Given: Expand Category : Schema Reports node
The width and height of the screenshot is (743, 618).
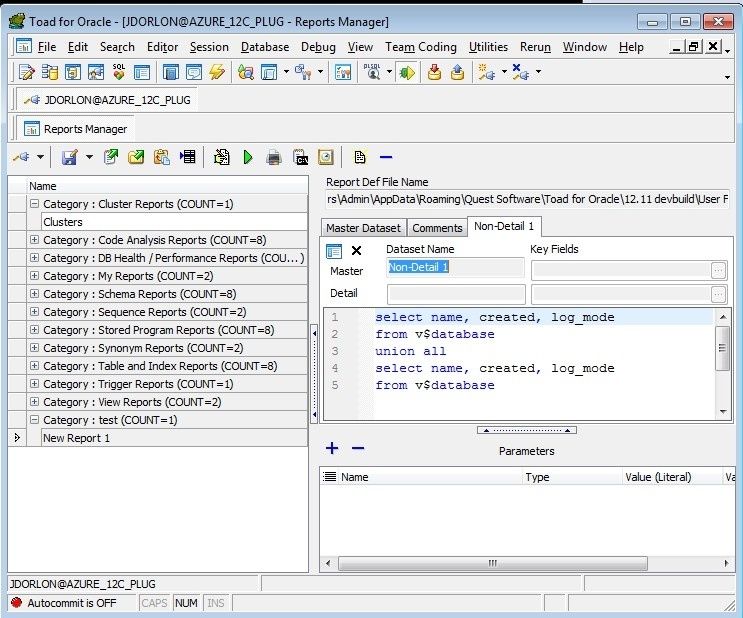Looking at the screenshot, I should click(x=34, y=294).
